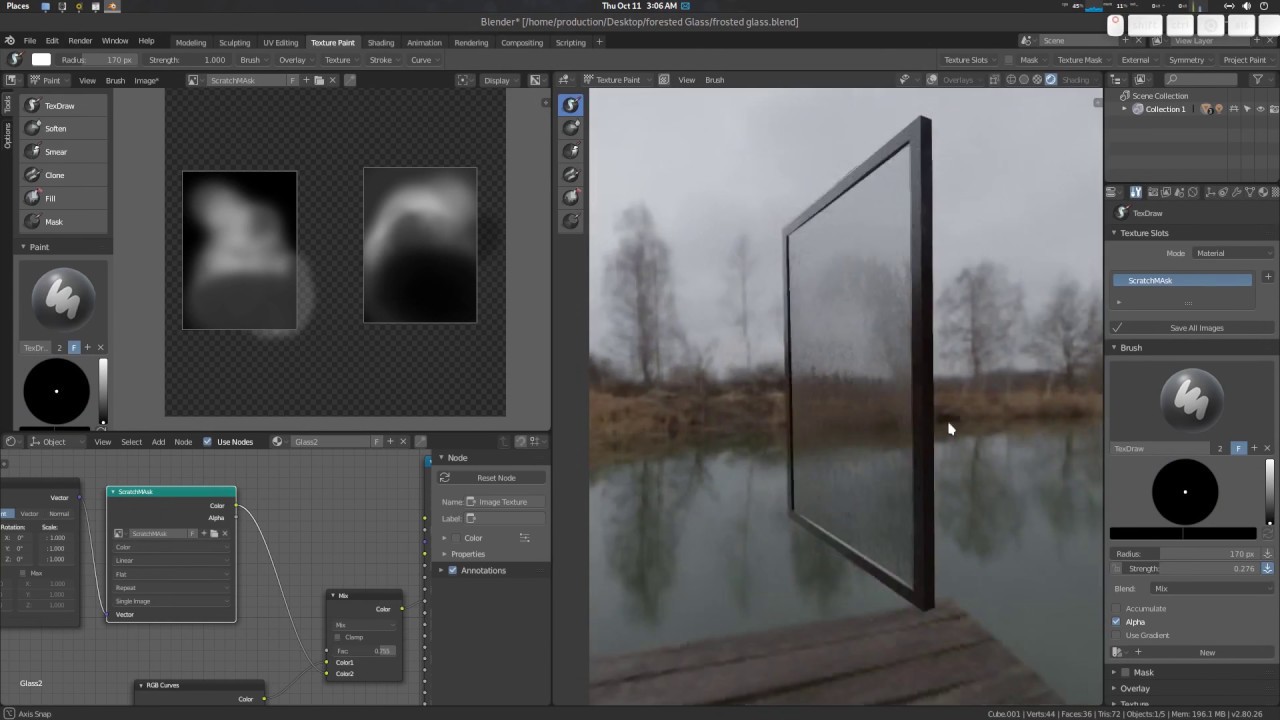
Task: Click the Reset Node button
Action: [x=495, y=478]
